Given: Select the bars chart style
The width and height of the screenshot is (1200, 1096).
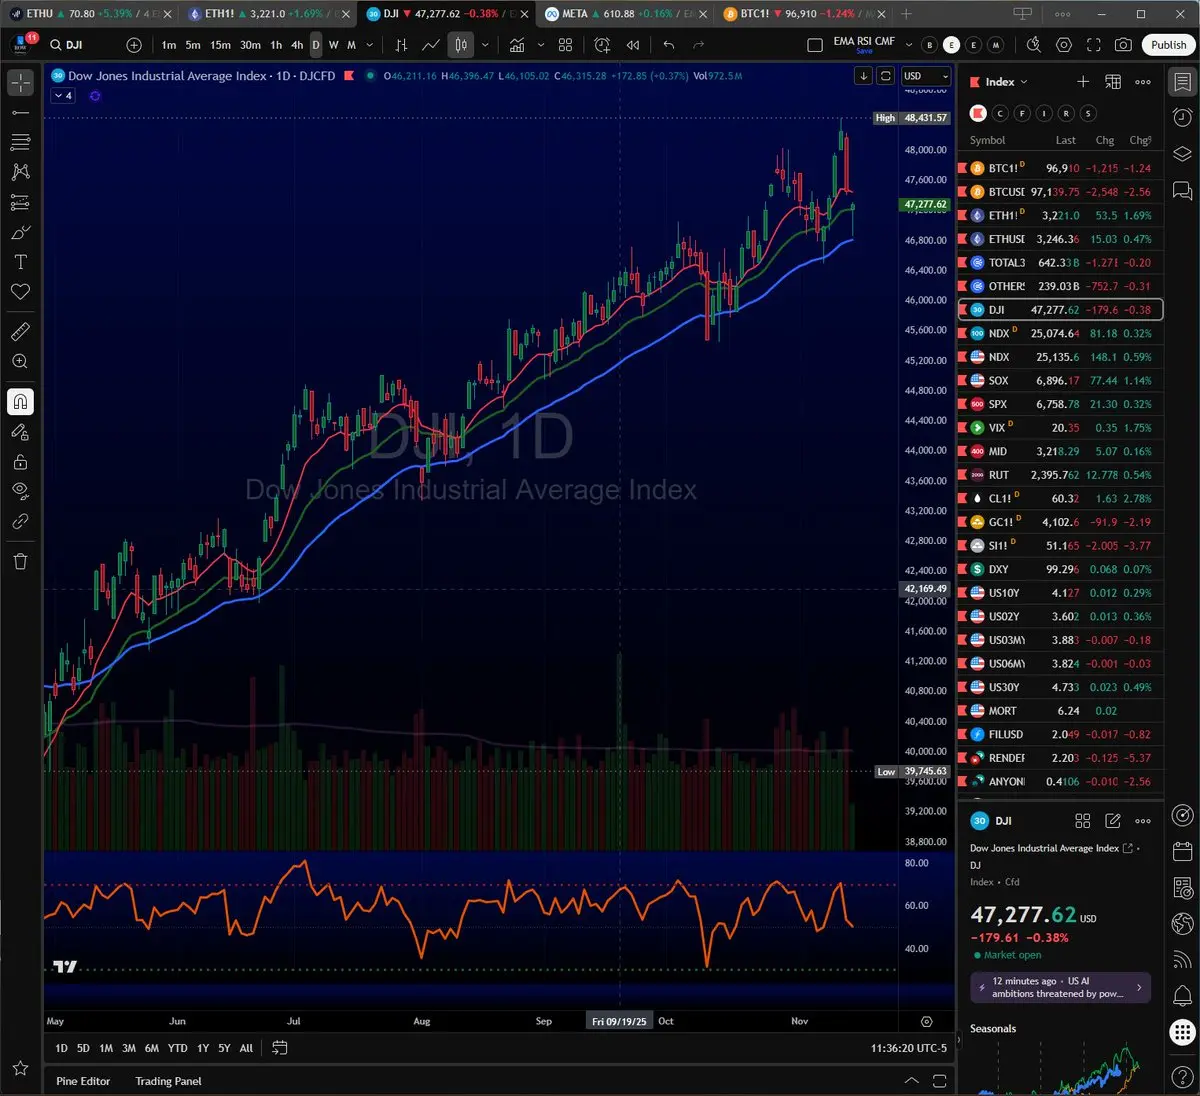Looking at the screenshot, I should coord(401,45).
